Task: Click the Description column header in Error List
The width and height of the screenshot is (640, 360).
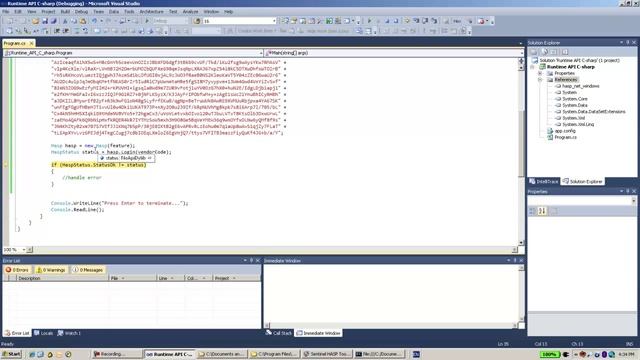Action: (63, 278)
